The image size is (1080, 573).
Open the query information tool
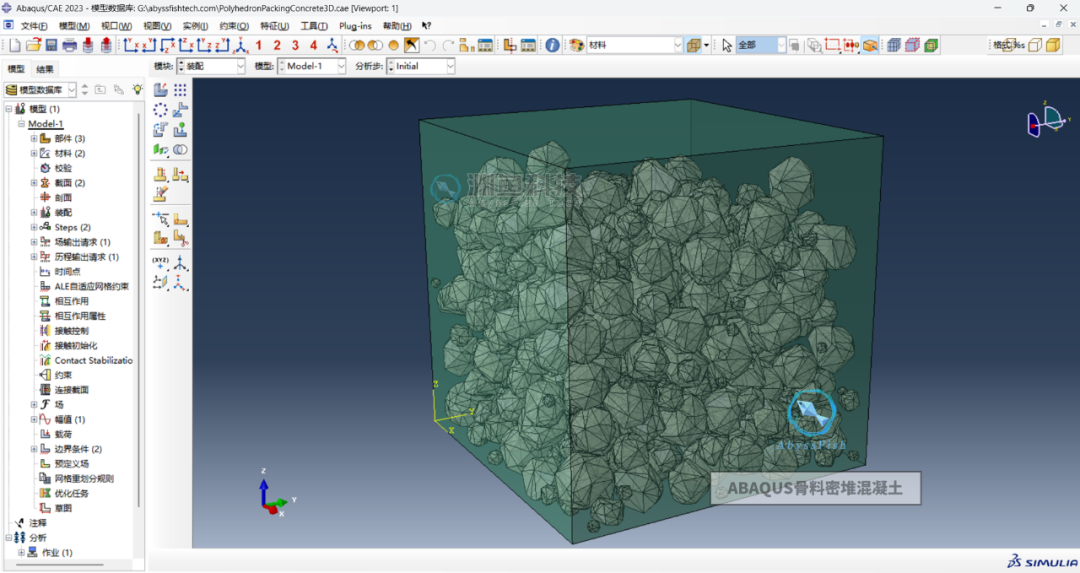pos(552,45)
